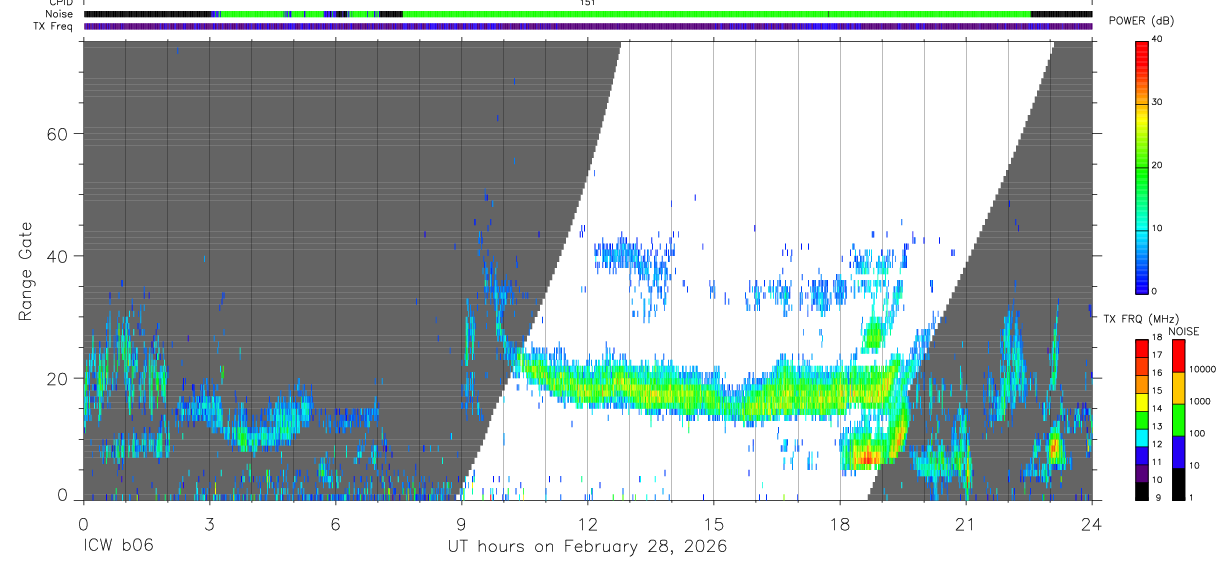The width and height of the screenshot is (1228, 567).
Task: Click the 'TX Freq' row label at top left
Action: coord(53,26)
